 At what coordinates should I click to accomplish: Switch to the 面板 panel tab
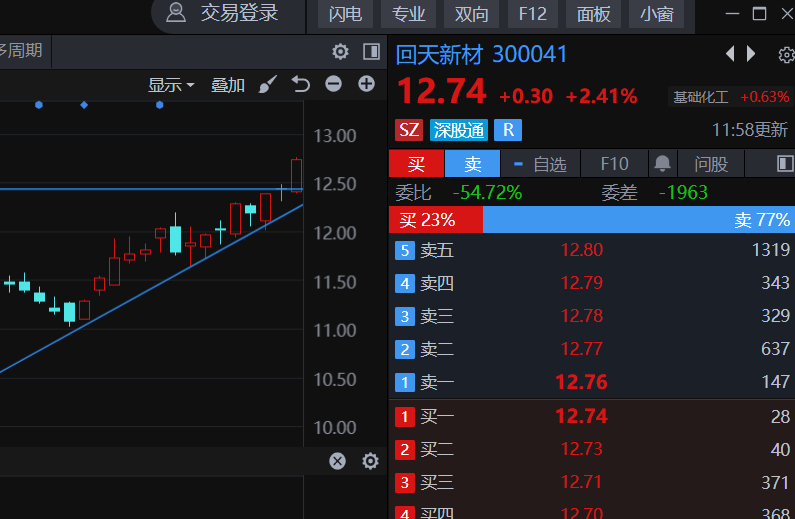pos(594,14)
